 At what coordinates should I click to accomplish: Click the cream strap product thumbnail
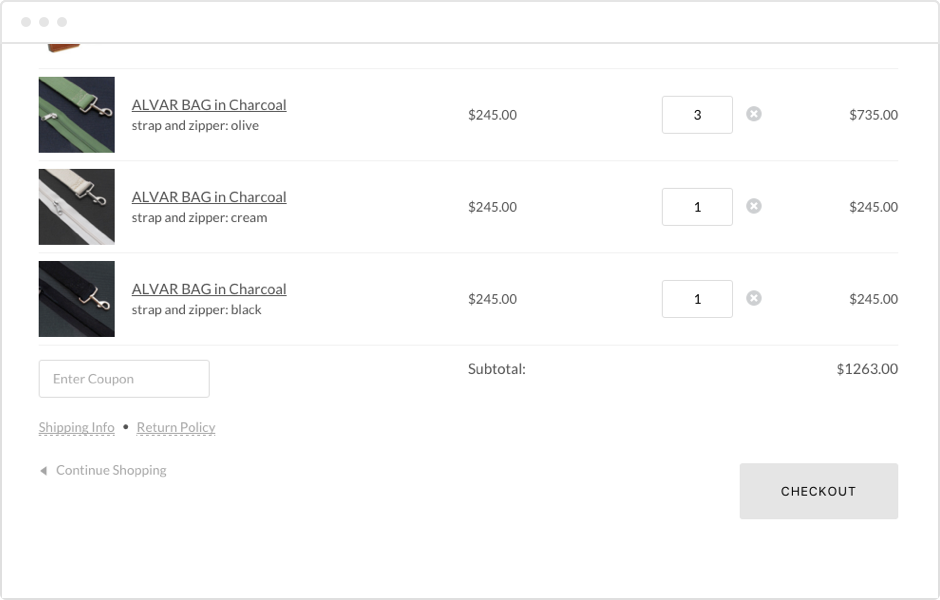coord(76,206)
